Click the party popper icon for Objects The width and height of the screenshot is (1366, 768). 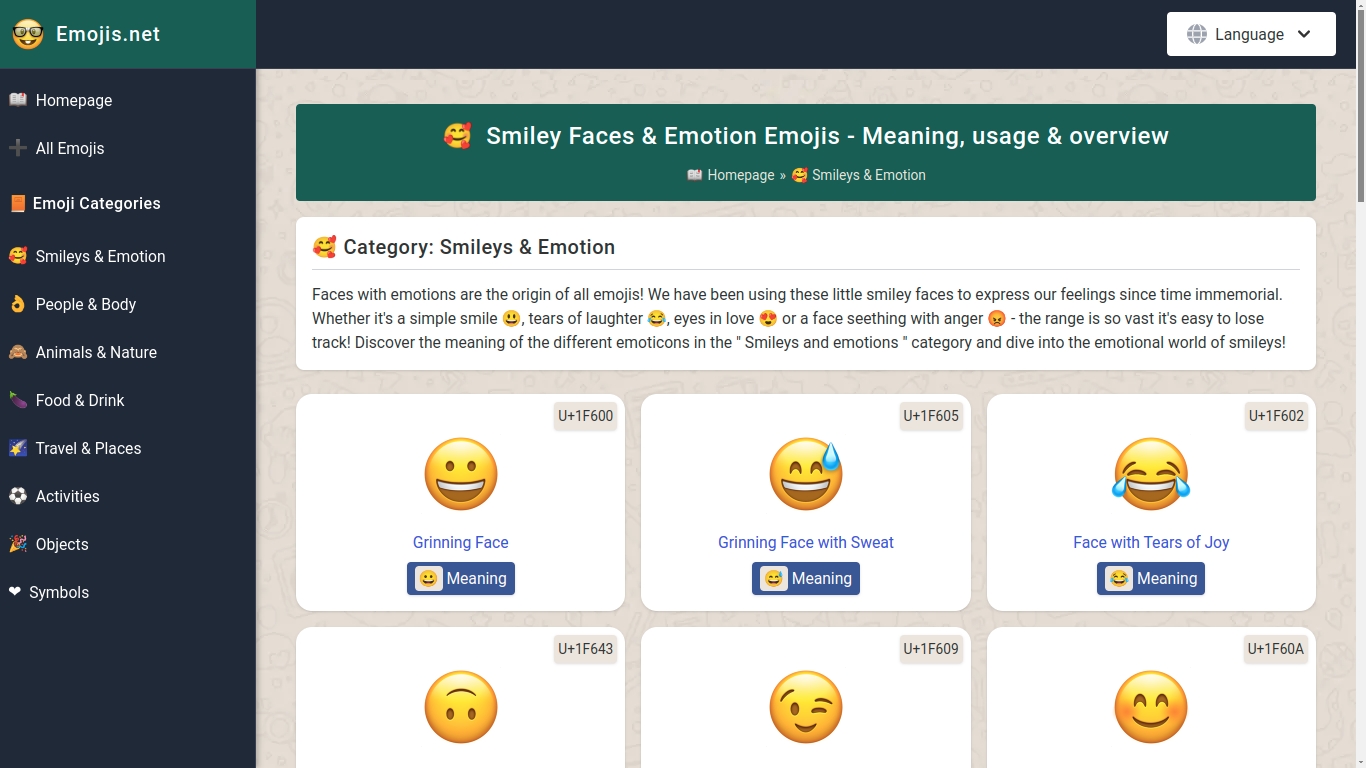17,544
